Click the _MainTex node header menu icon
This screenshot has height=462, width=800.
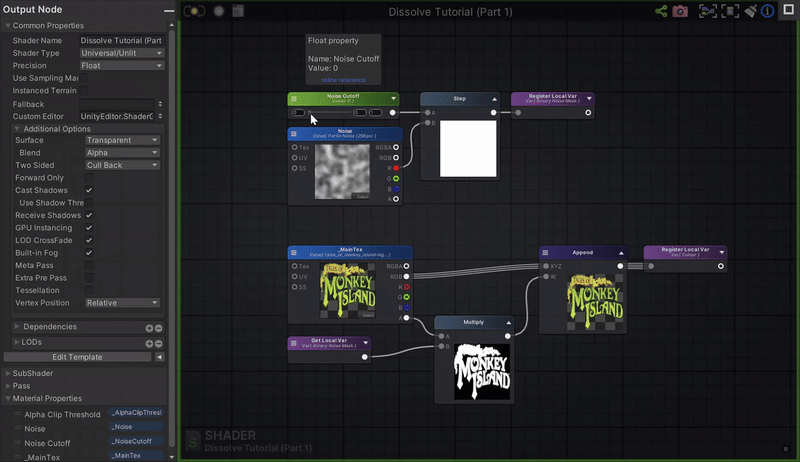(294, 252)
